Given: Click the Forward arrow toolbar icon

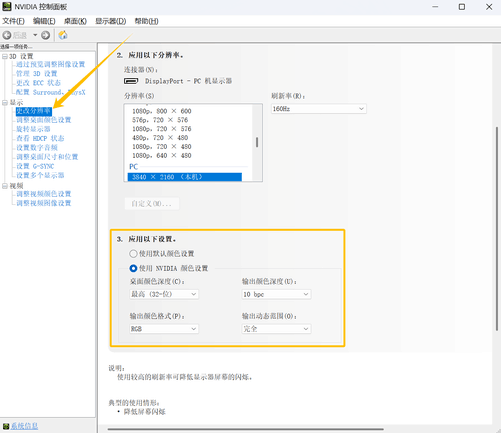Looking at the screenshot, I should (x=46, y=35).
